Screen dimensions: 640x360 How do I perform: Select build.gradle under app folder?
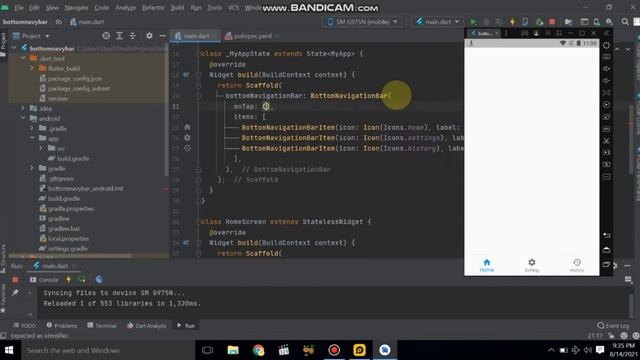(69, 158)
